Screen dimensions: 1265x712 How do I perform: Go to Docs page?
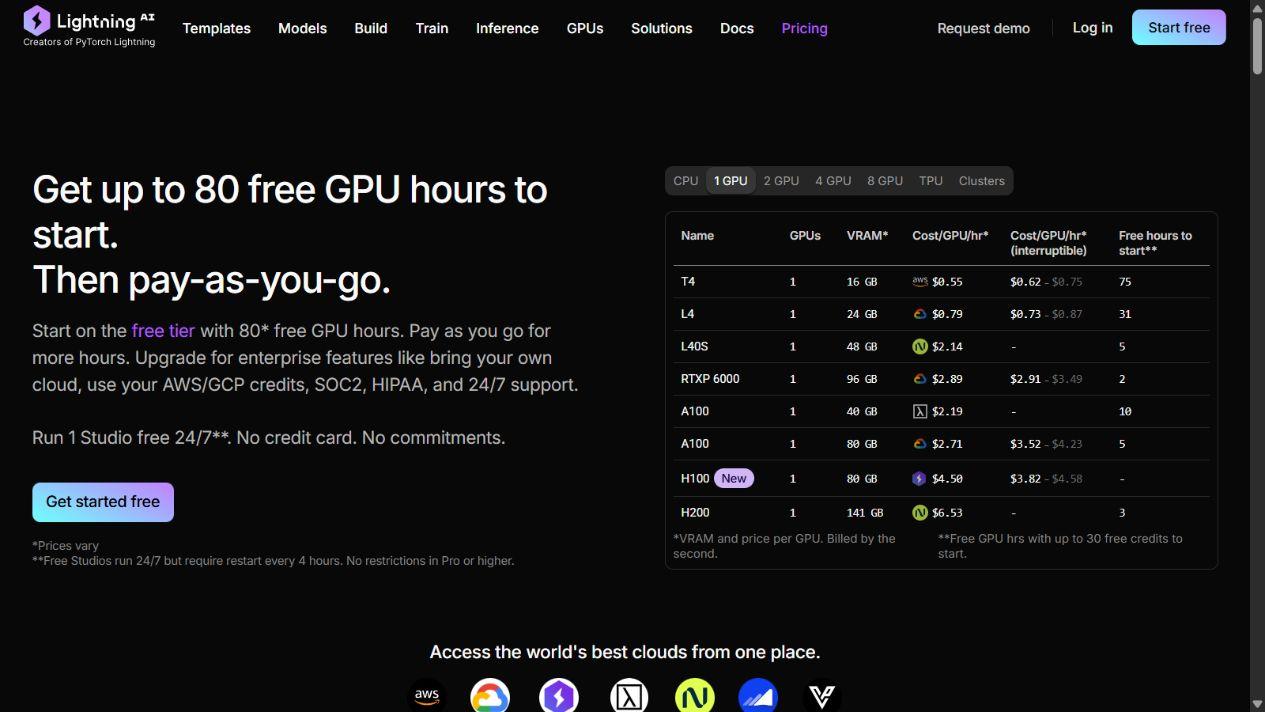[x=737, y=28]
